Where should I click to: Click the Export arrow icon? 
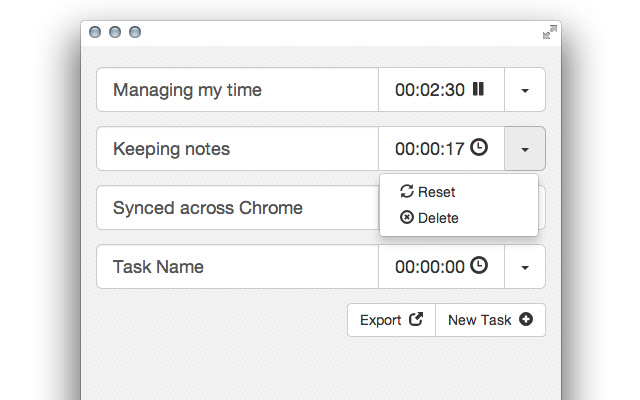coord(416,319)
